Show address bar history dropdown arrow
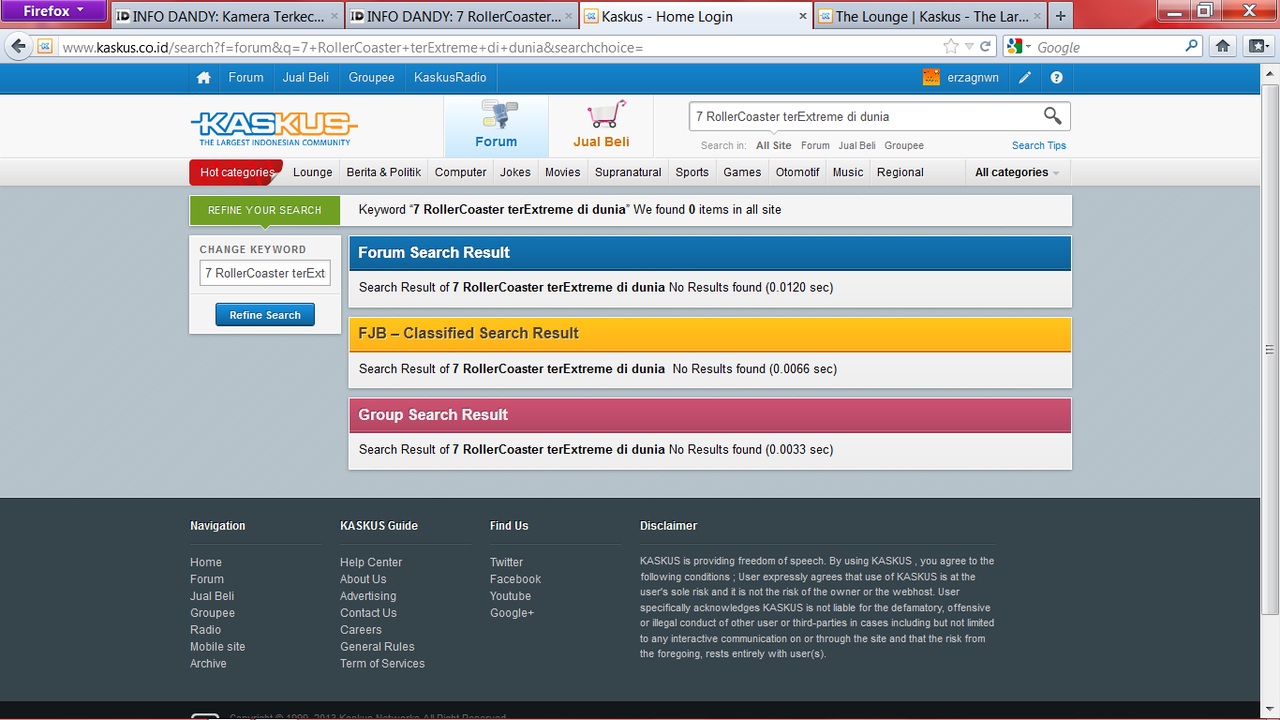The height and width of the screenshot is (720, 1280). pos(968,47)
